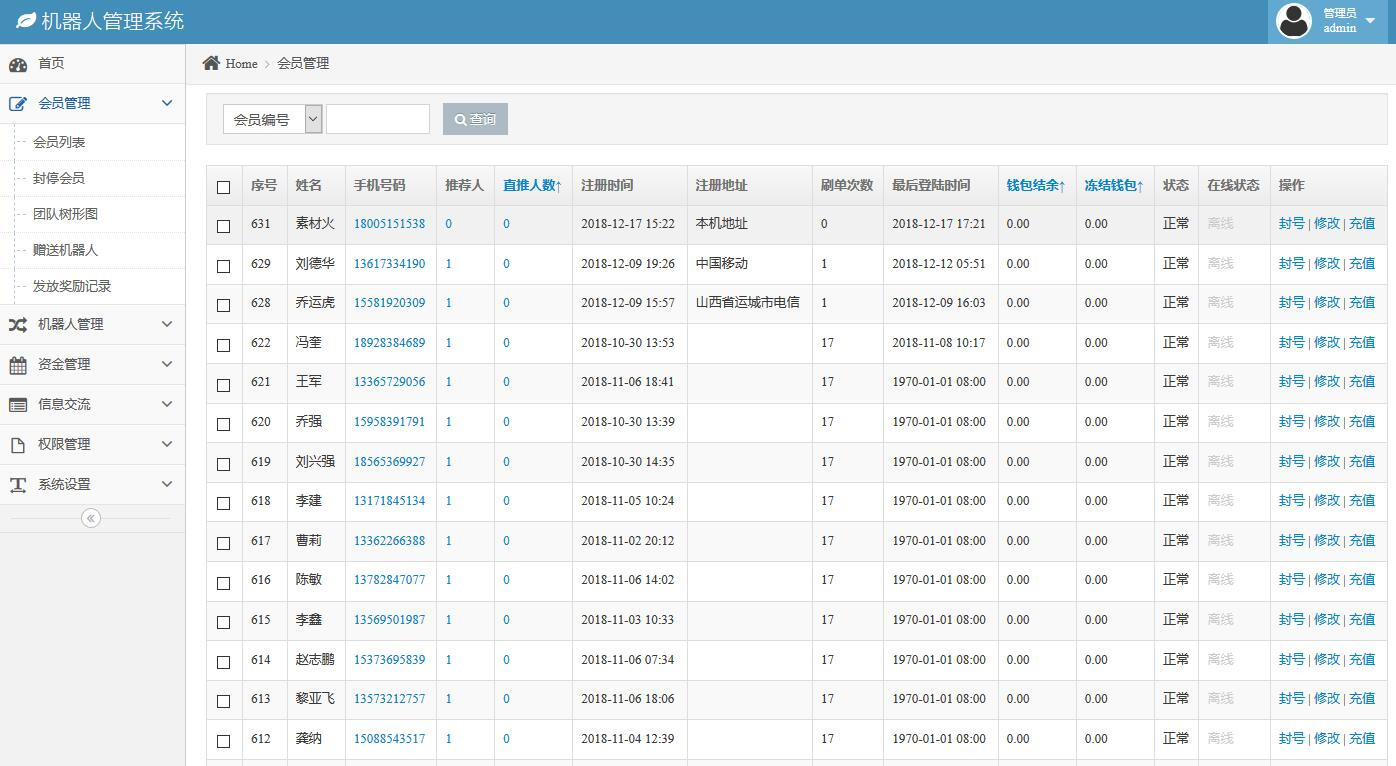Click the calendar icon beside 资金管理

pos(18,365)
